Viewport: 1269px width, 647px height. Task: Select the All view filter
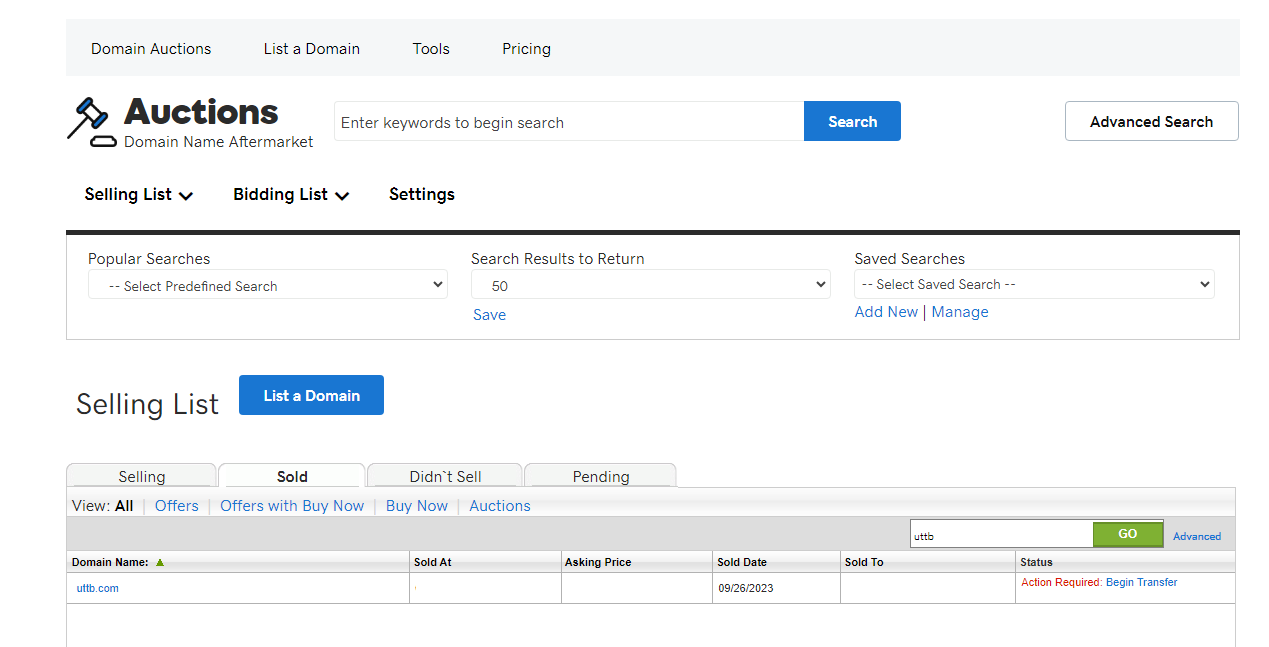point(124,506)
